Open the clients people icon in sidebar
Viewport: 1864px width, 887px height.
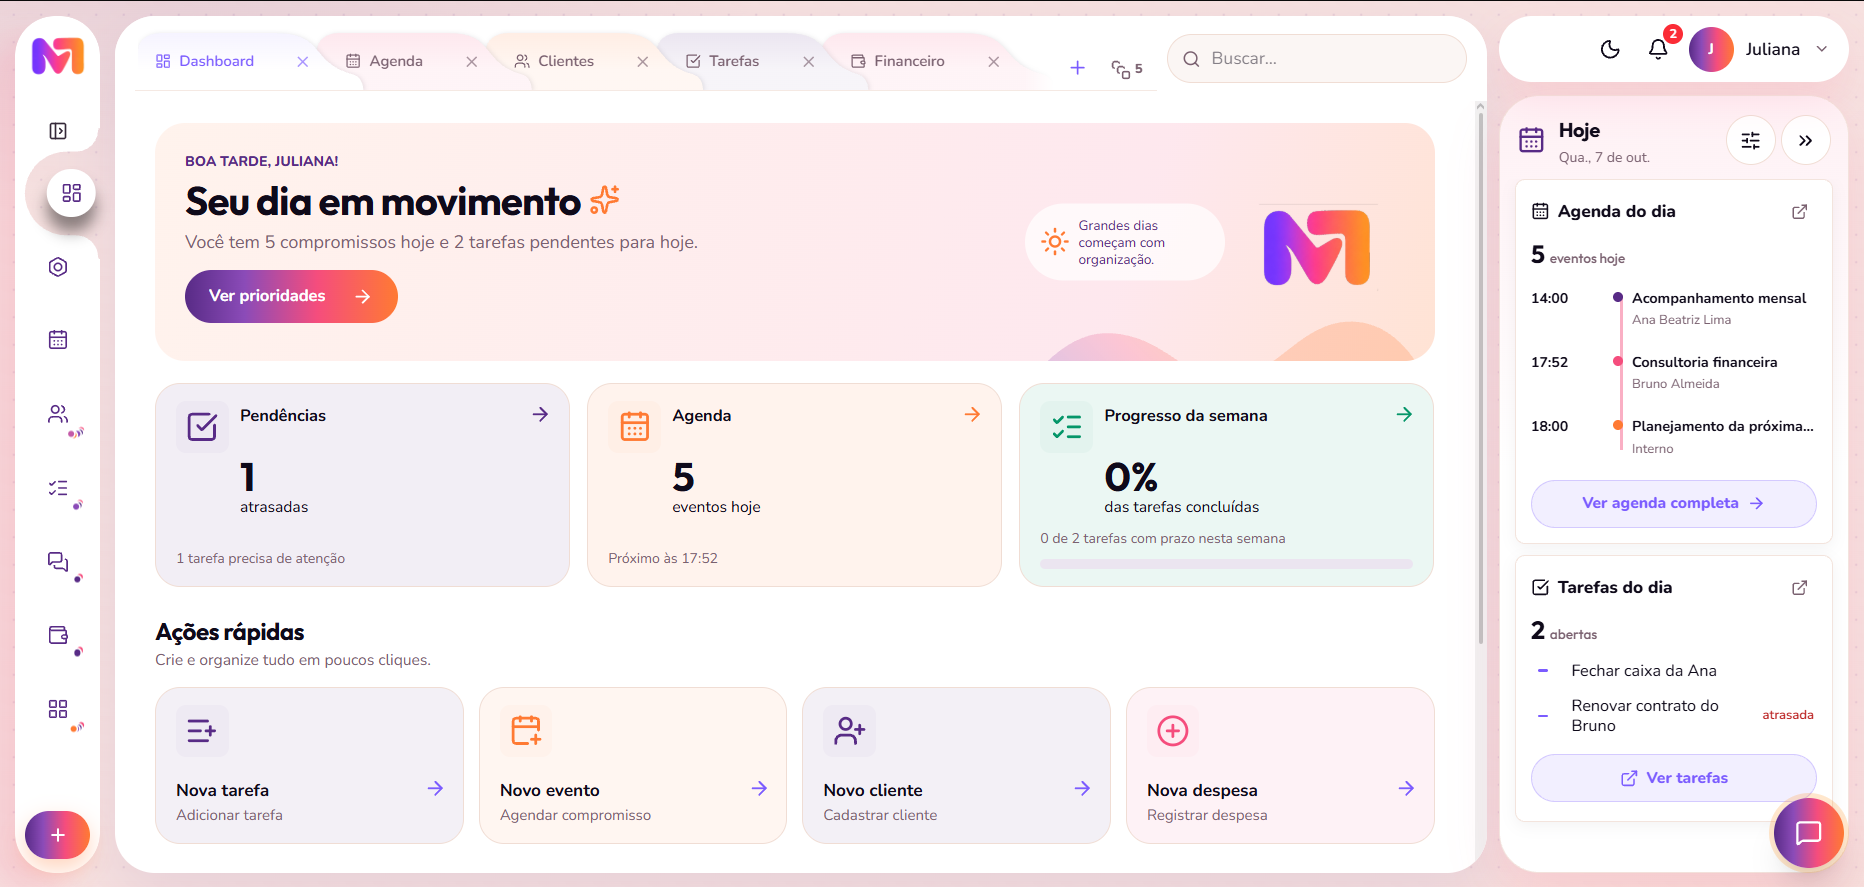[58, 414]
